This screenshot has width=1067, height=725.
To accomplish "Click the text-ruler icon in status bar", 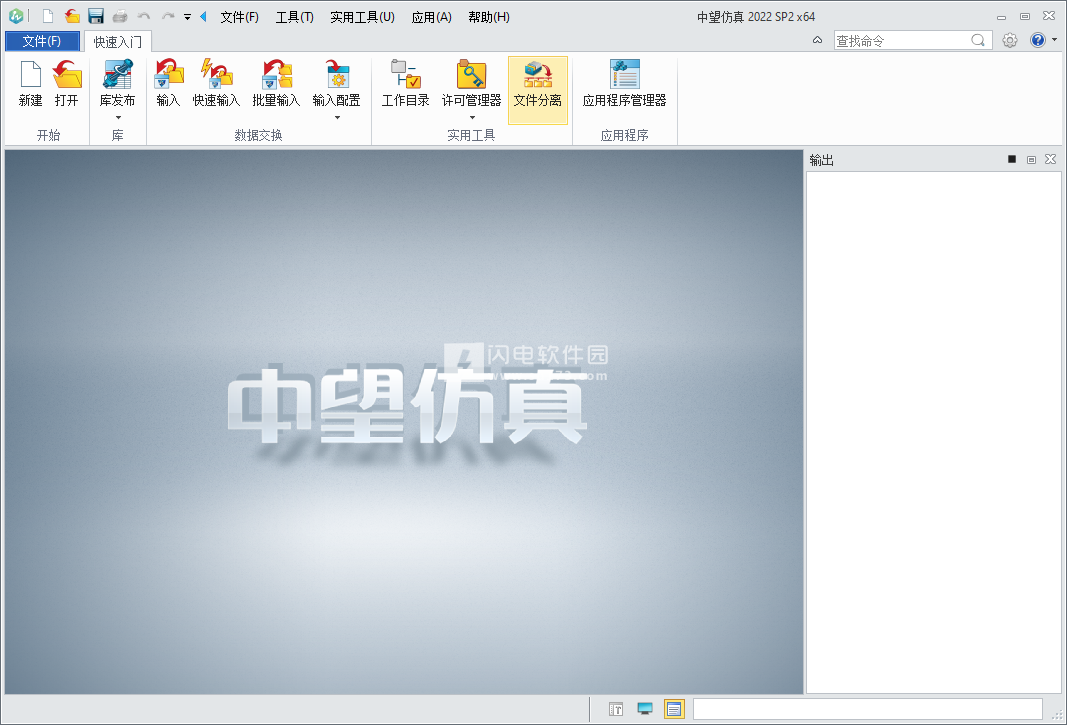I will (616, 709).
